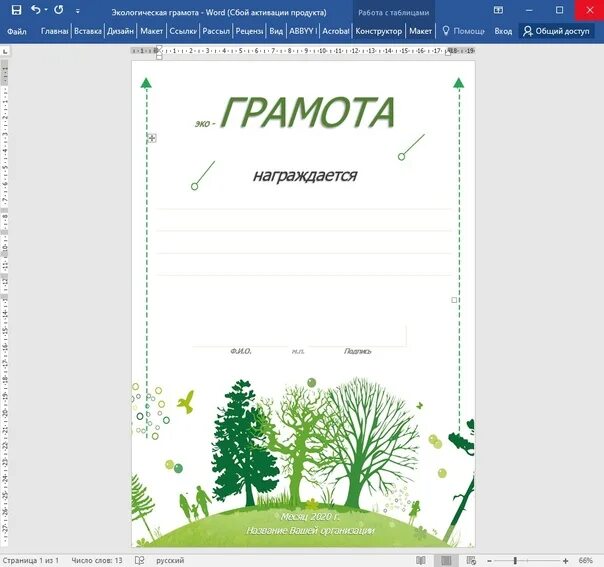Viewport: 604px width, 567px height.
Task: Click the table move handle
Action: click(152, 138)
